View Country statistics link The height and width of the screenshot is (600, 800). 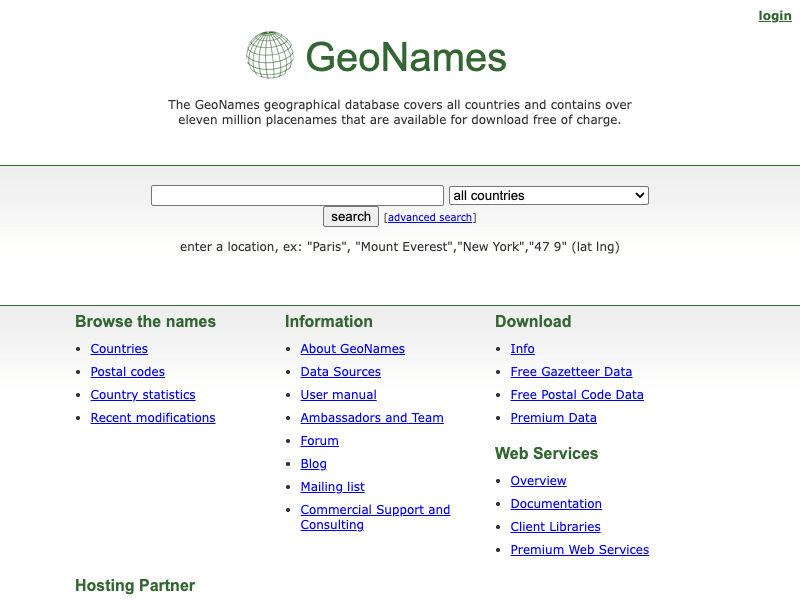point(143,394)
